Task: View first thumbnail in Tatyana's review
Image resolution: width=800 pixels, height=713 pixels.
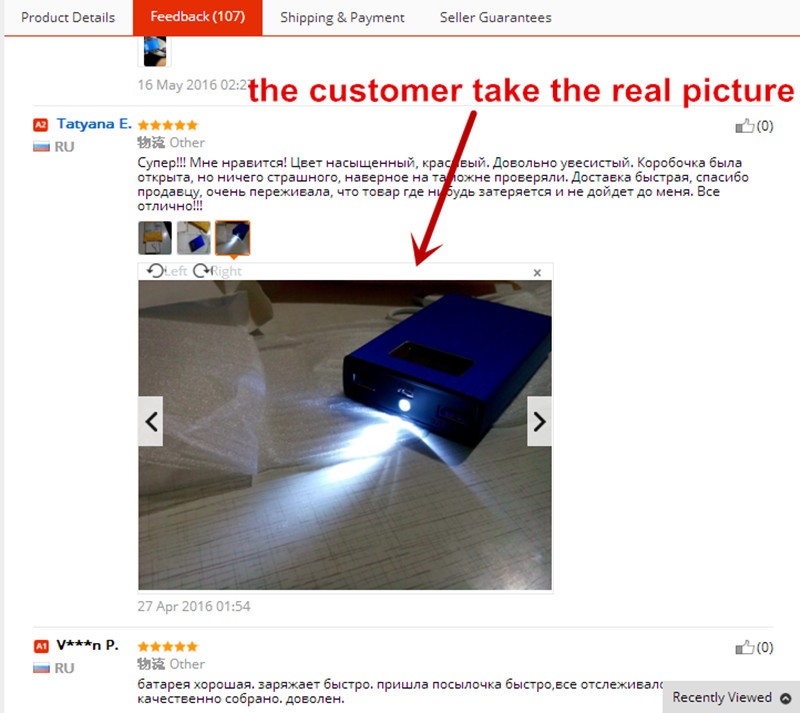Action: (x=155, y=238)
